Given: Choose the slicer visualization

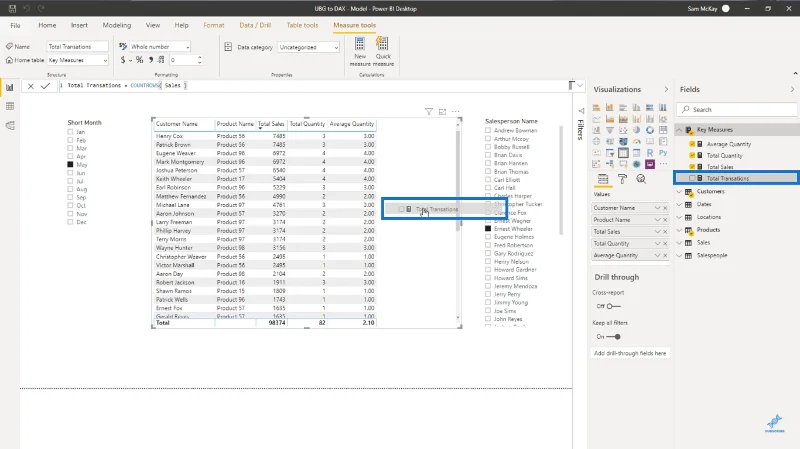Looking at the screenshot, I should click(609, 153).
